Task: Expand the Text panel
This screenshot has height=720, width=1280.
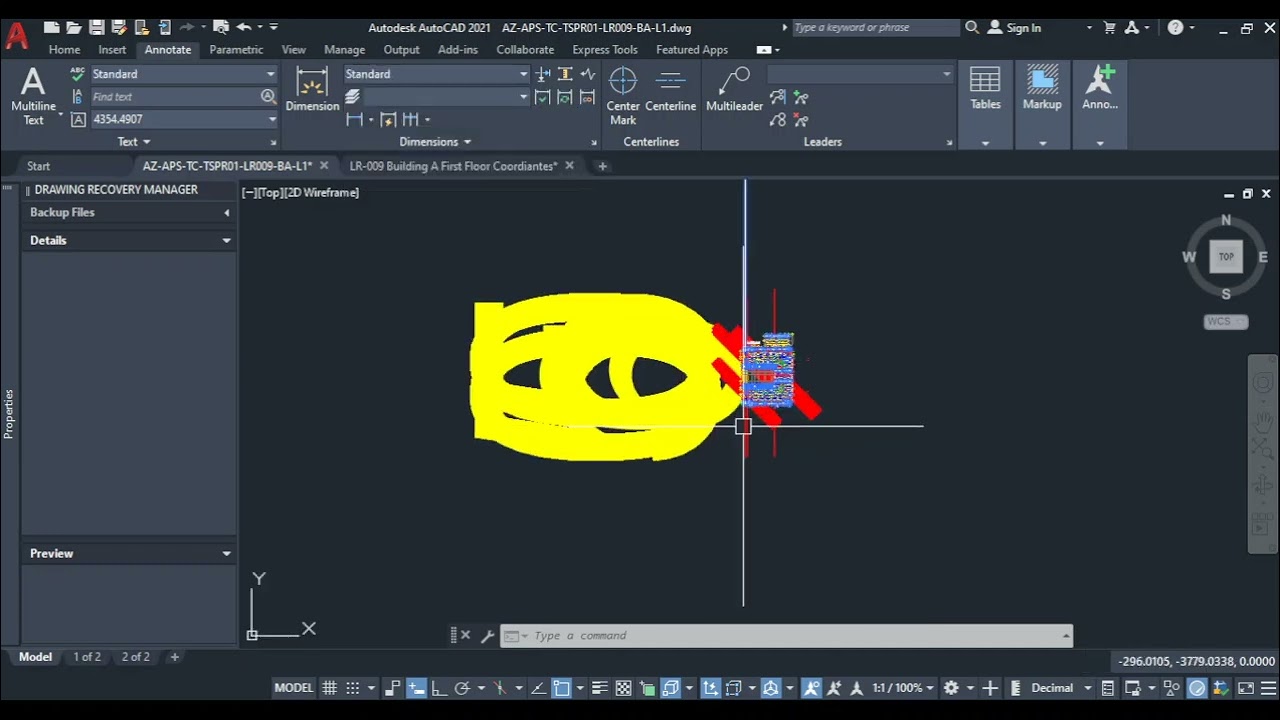Action: click(x=134, y=142)
